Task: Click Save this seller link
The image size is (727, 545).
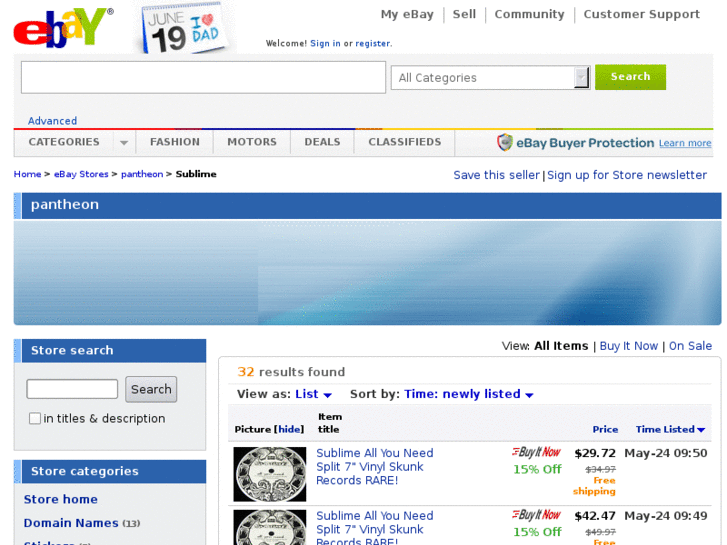Action: 497,175
